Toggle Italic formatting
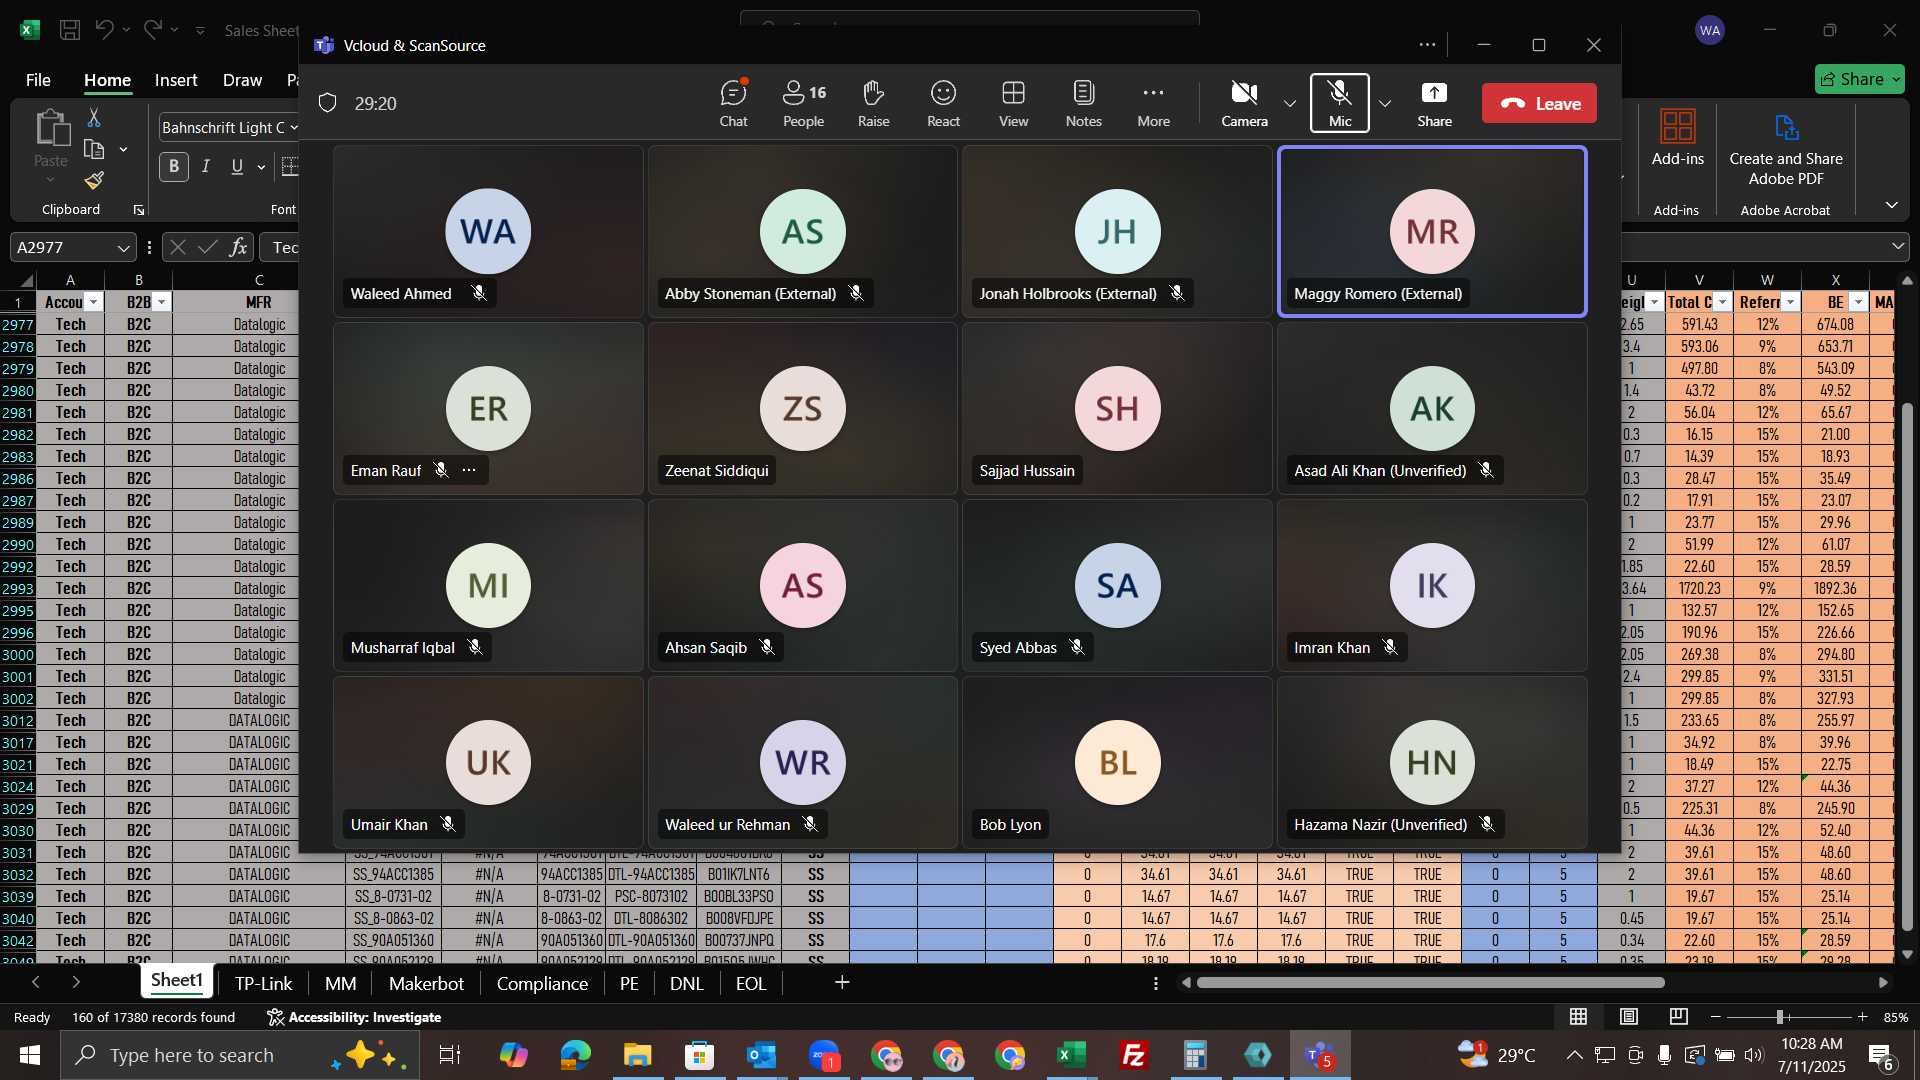 point(206,167)
